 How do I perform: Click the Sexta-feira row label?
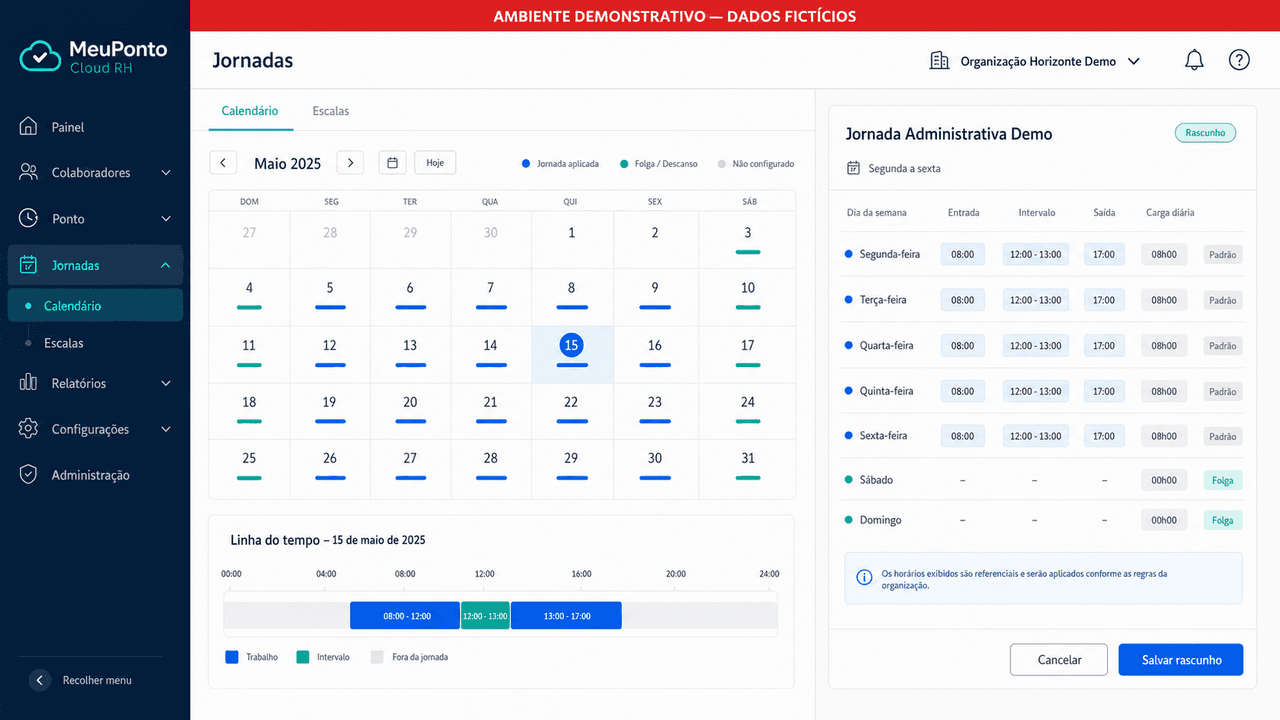coord(883,436)
